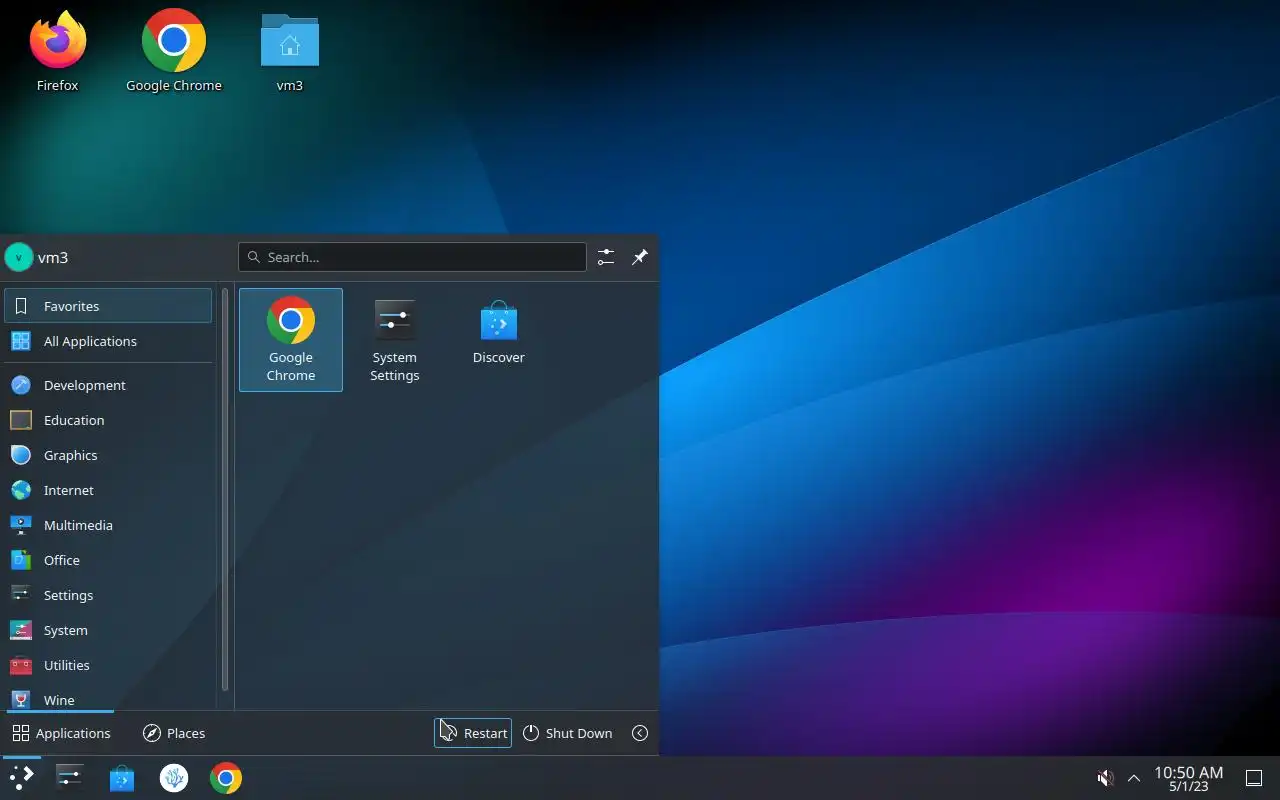Open Google Chrome from taskbar
Screen dimensions: 1280x800
coord(226,778)
